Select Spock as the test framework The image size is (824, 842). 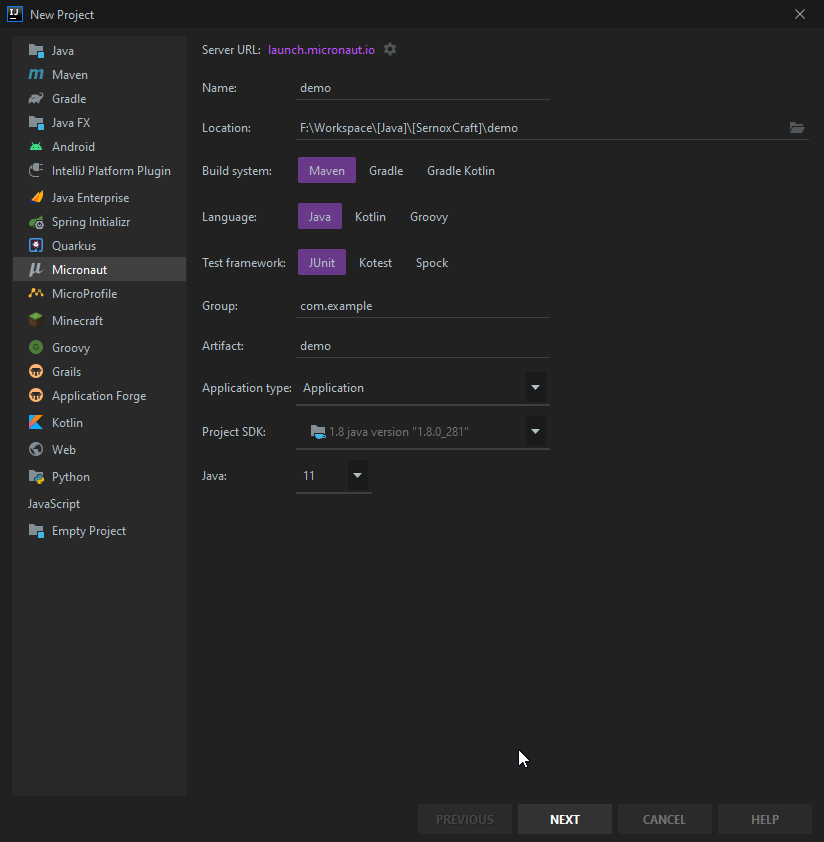[x=431, y=263]
